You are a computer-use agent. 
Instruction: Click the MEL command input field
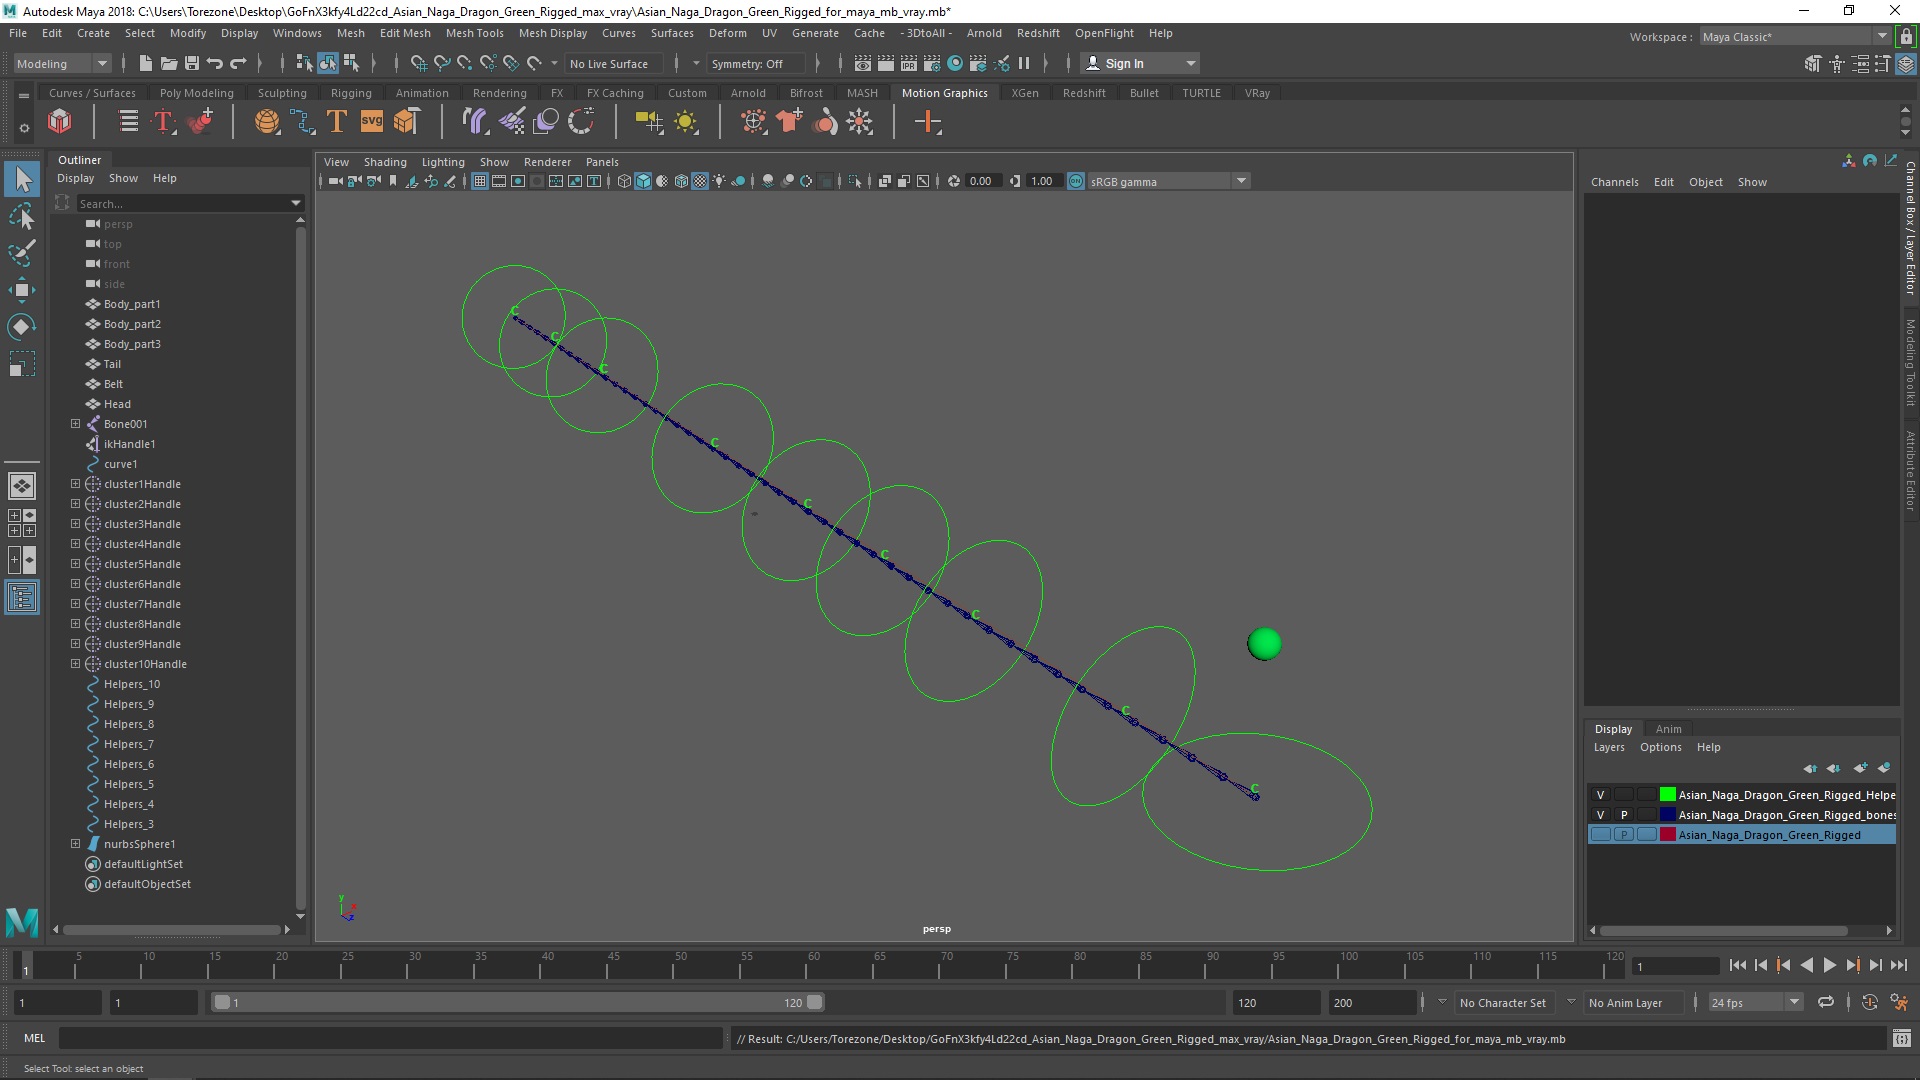(390, 1039)
